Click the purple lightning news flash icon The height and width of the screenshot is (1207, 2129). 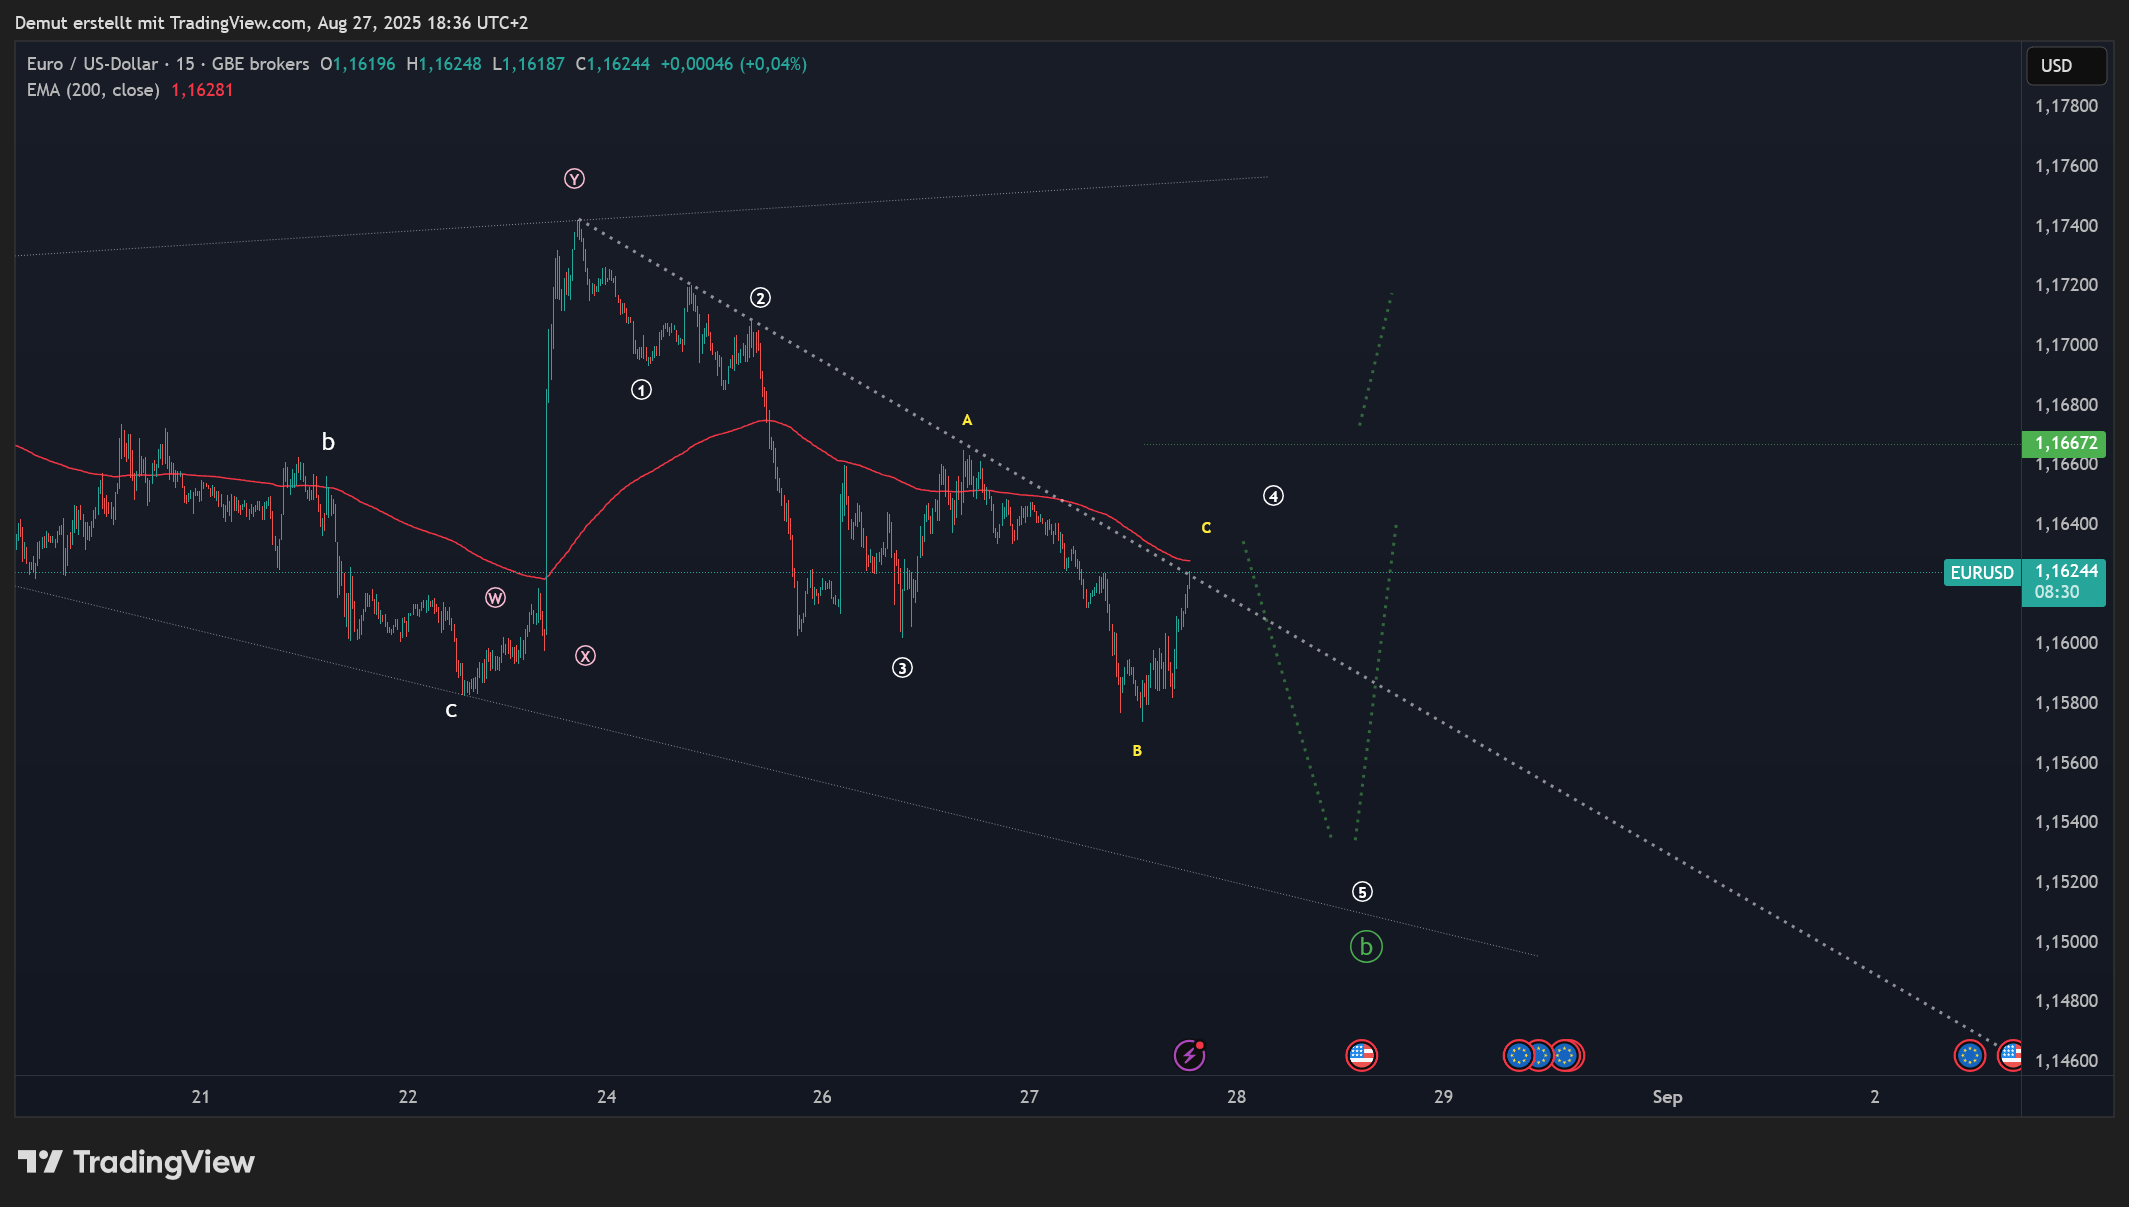tap(1188, 1055)
